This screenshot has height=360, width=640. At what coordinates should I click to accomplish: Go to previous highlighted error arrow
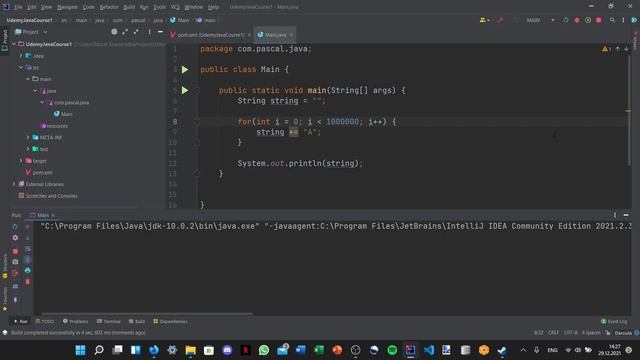tap(618, 49)
